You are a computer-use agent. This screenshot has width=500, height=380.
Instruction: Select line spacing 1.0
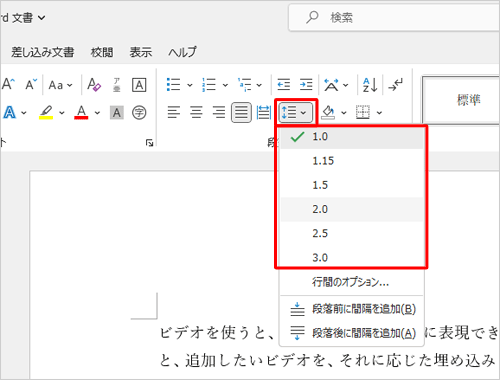(x=352, y=137)
